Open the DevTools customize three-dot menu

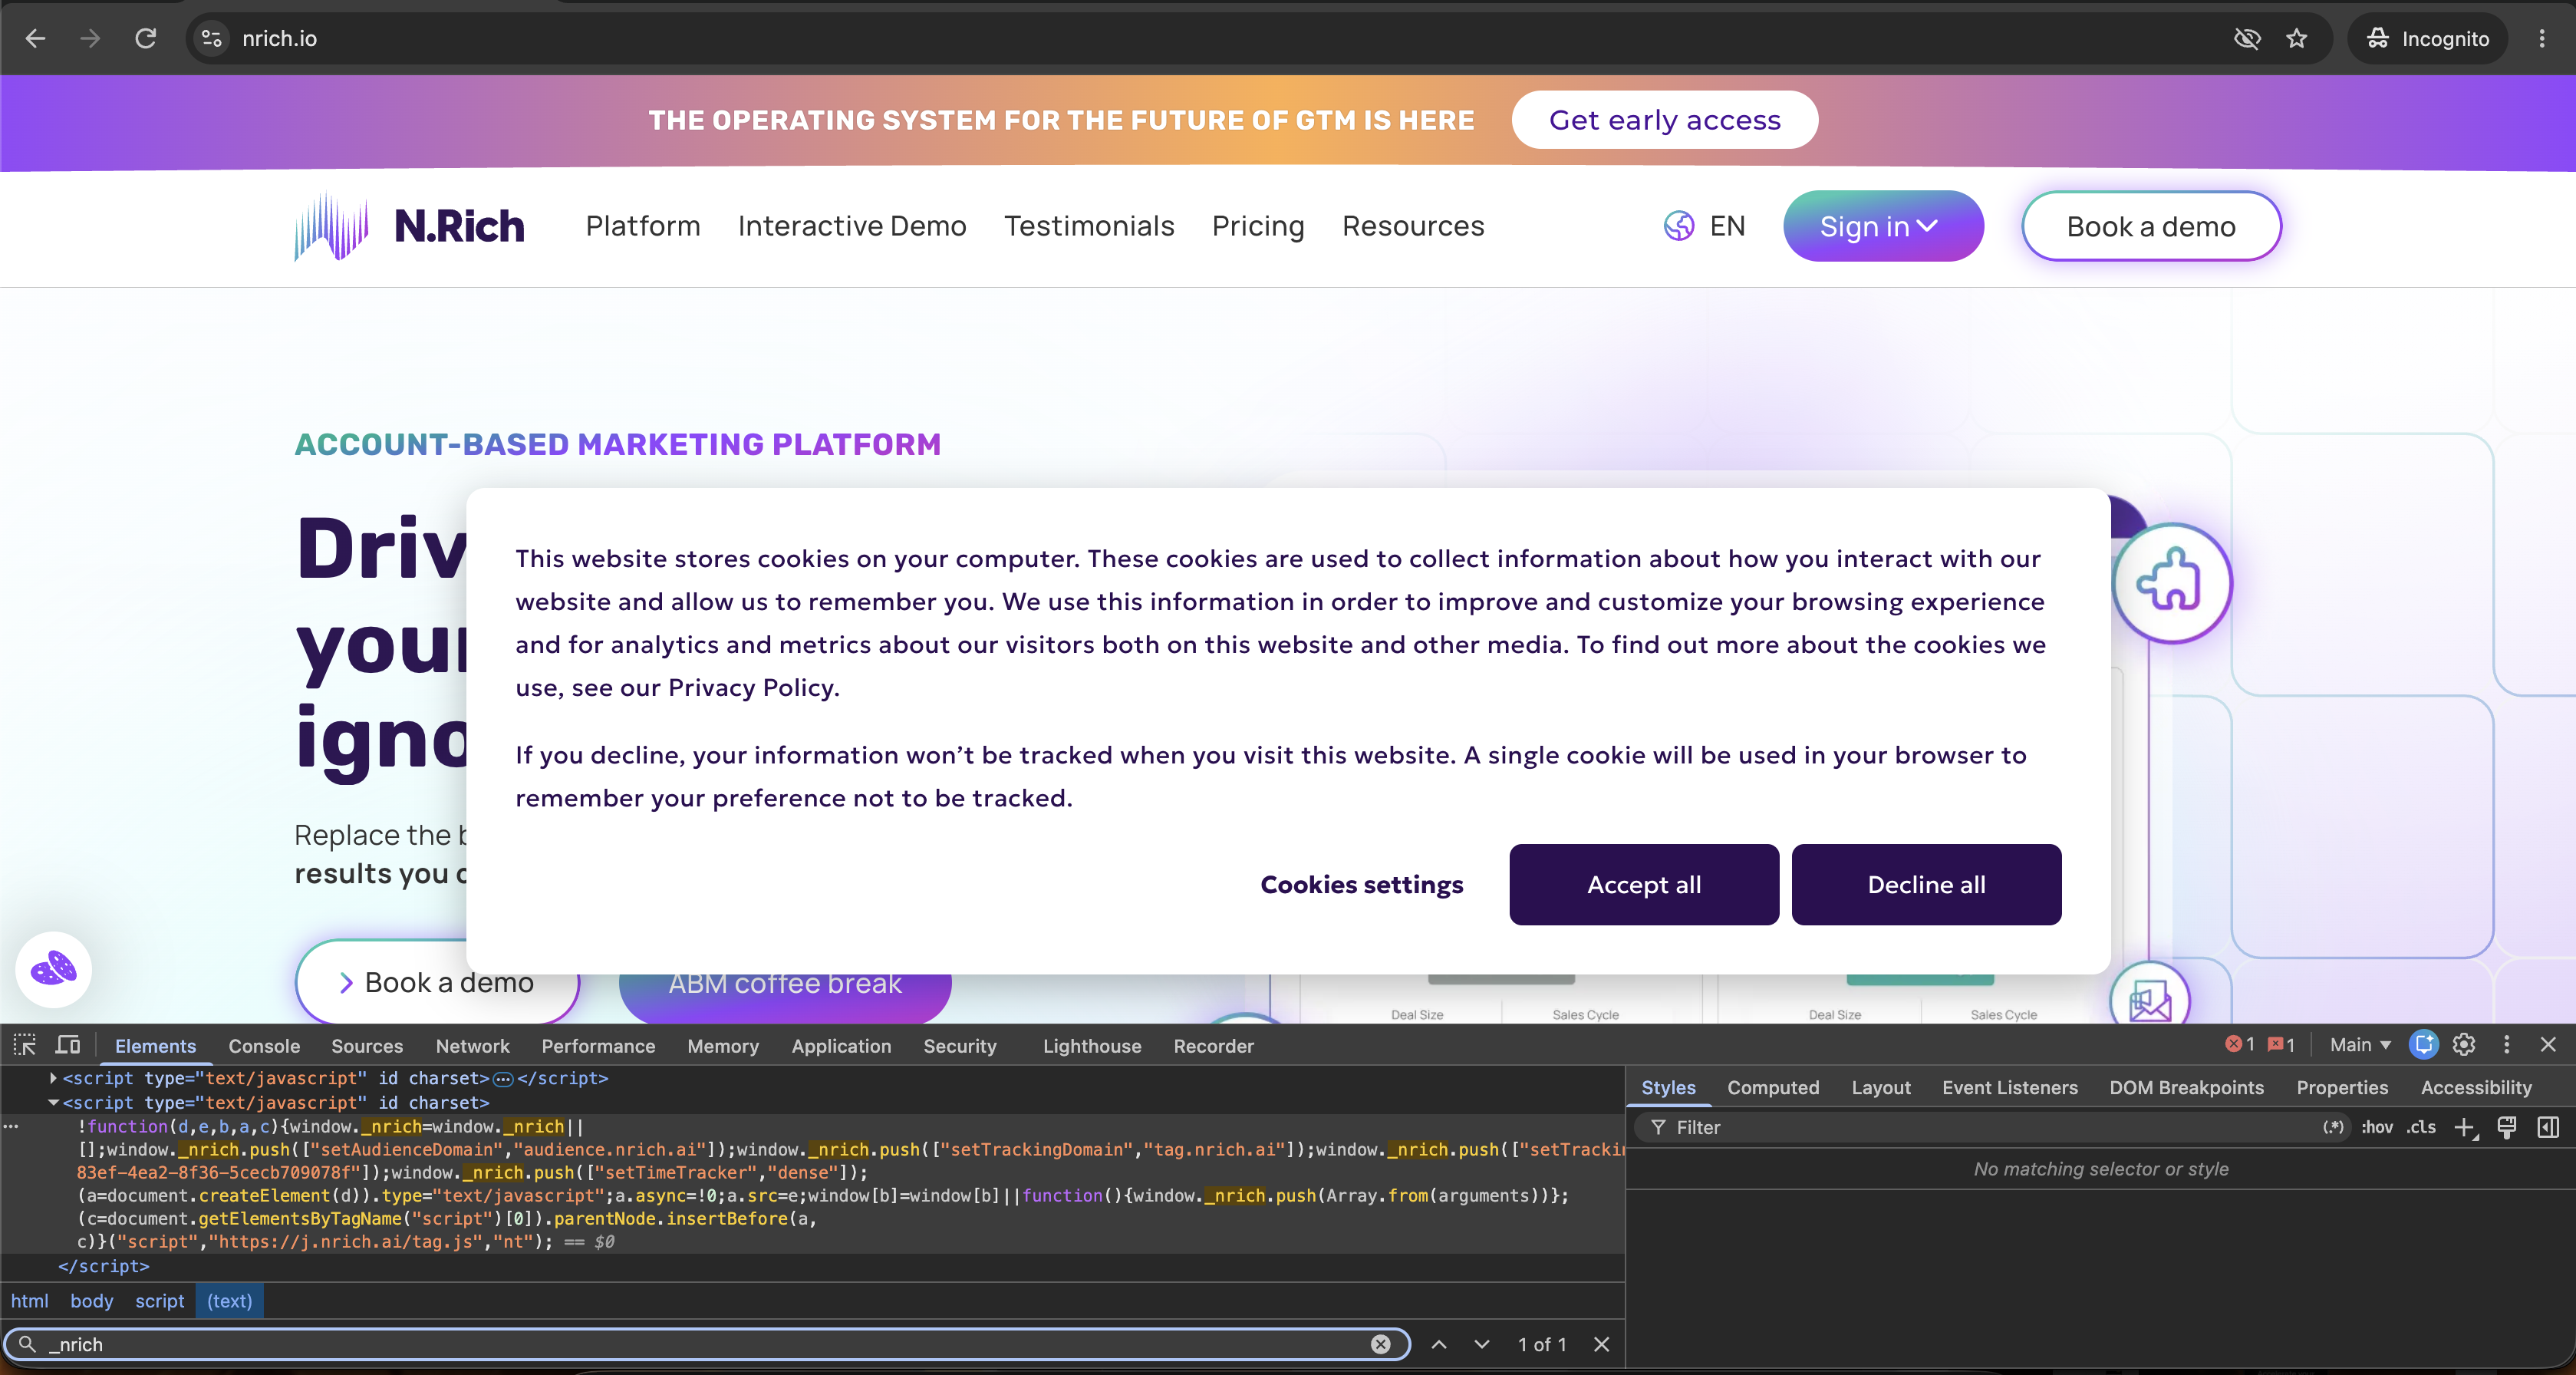(x=2506, y=1045)
